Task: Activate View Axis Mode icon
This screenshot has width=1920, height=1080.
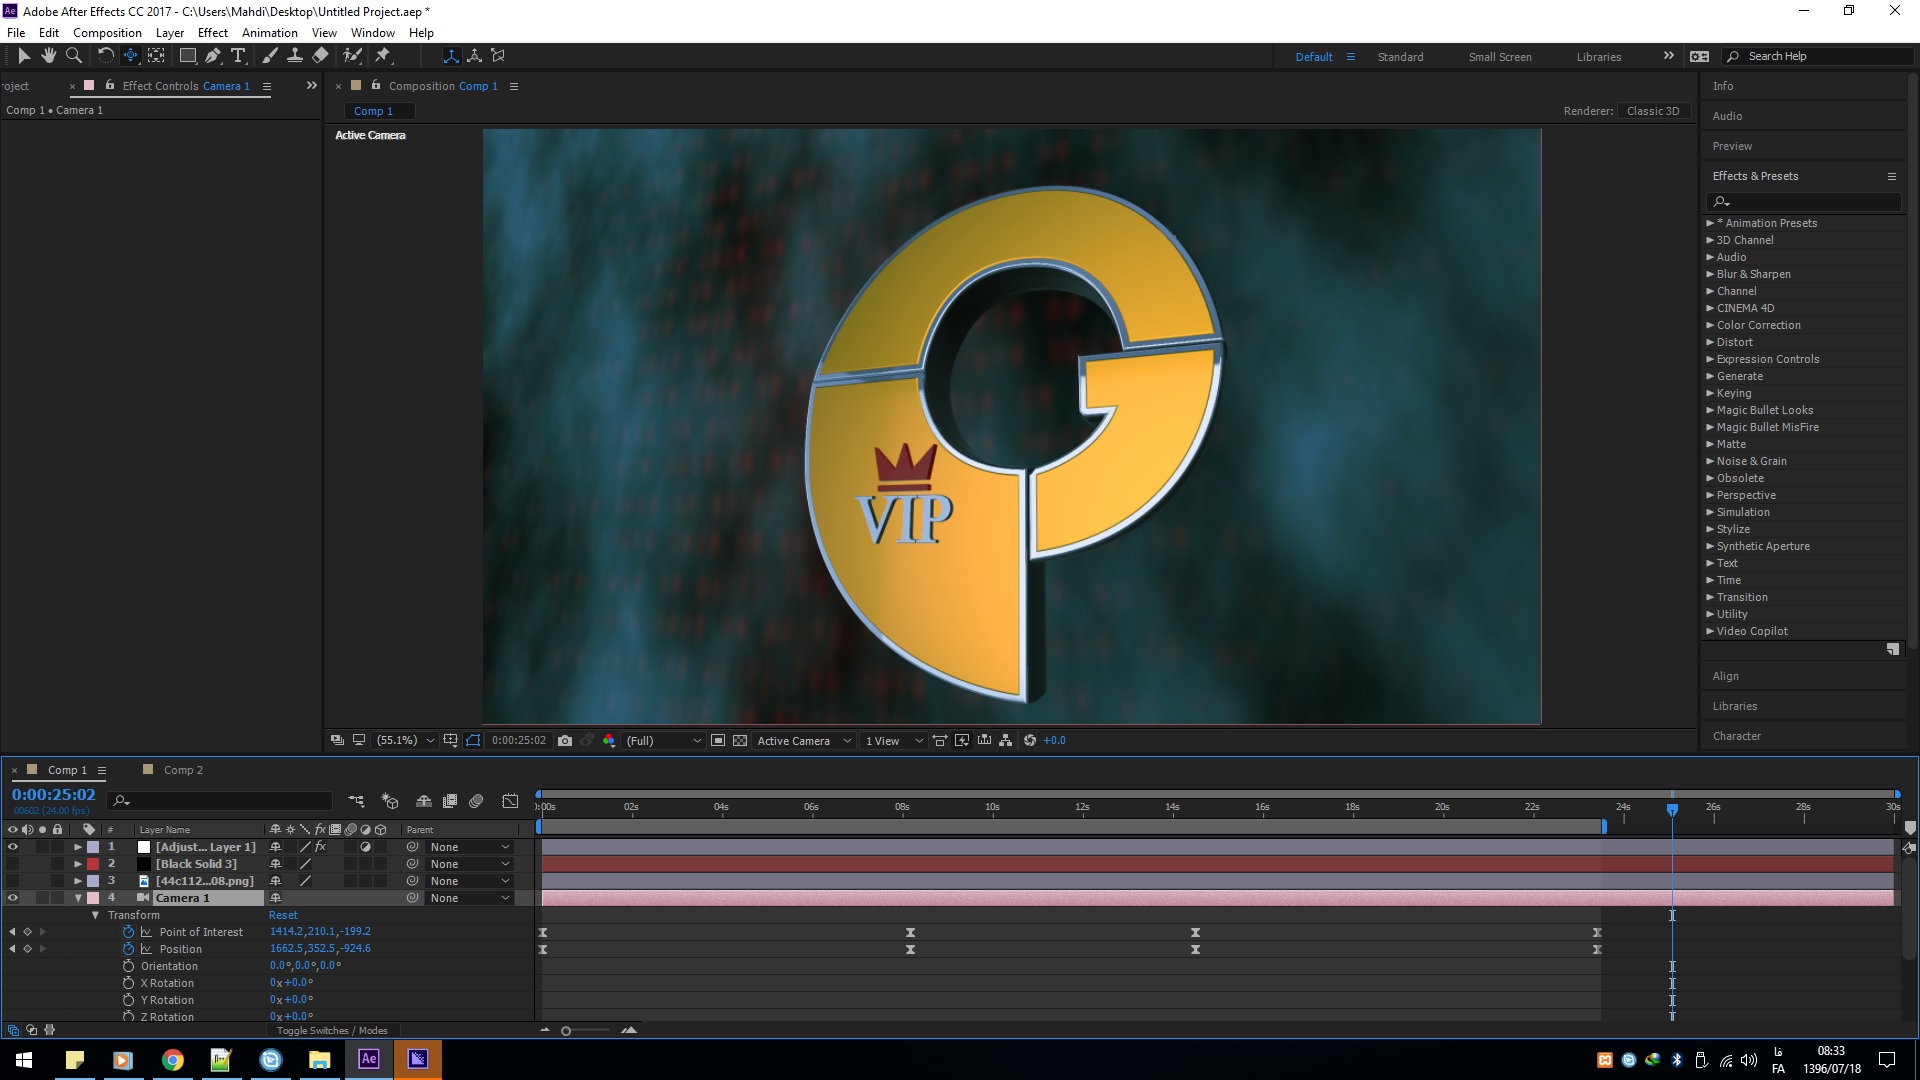Action: [498, 56]
